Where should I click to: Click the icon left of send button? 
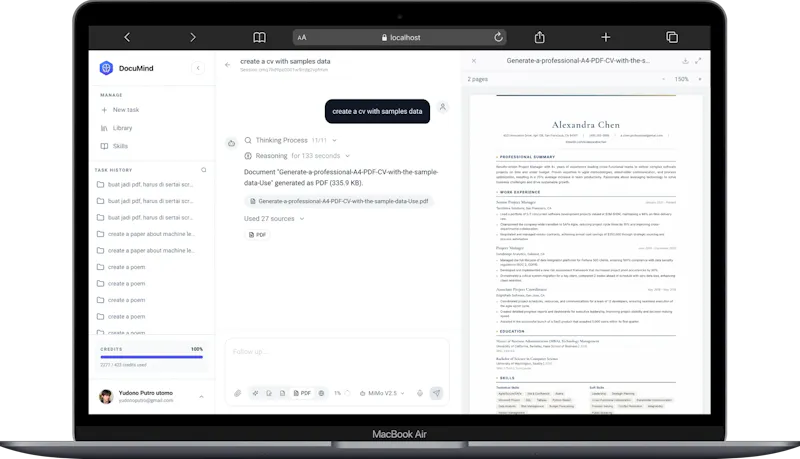point(420,393)
